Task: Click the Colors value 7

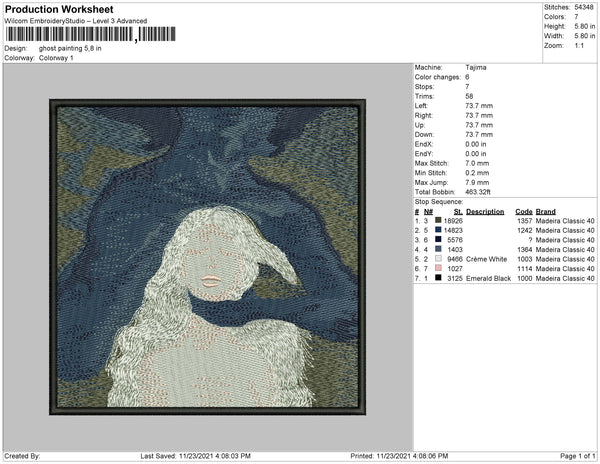Action: [x=576, y=17]
